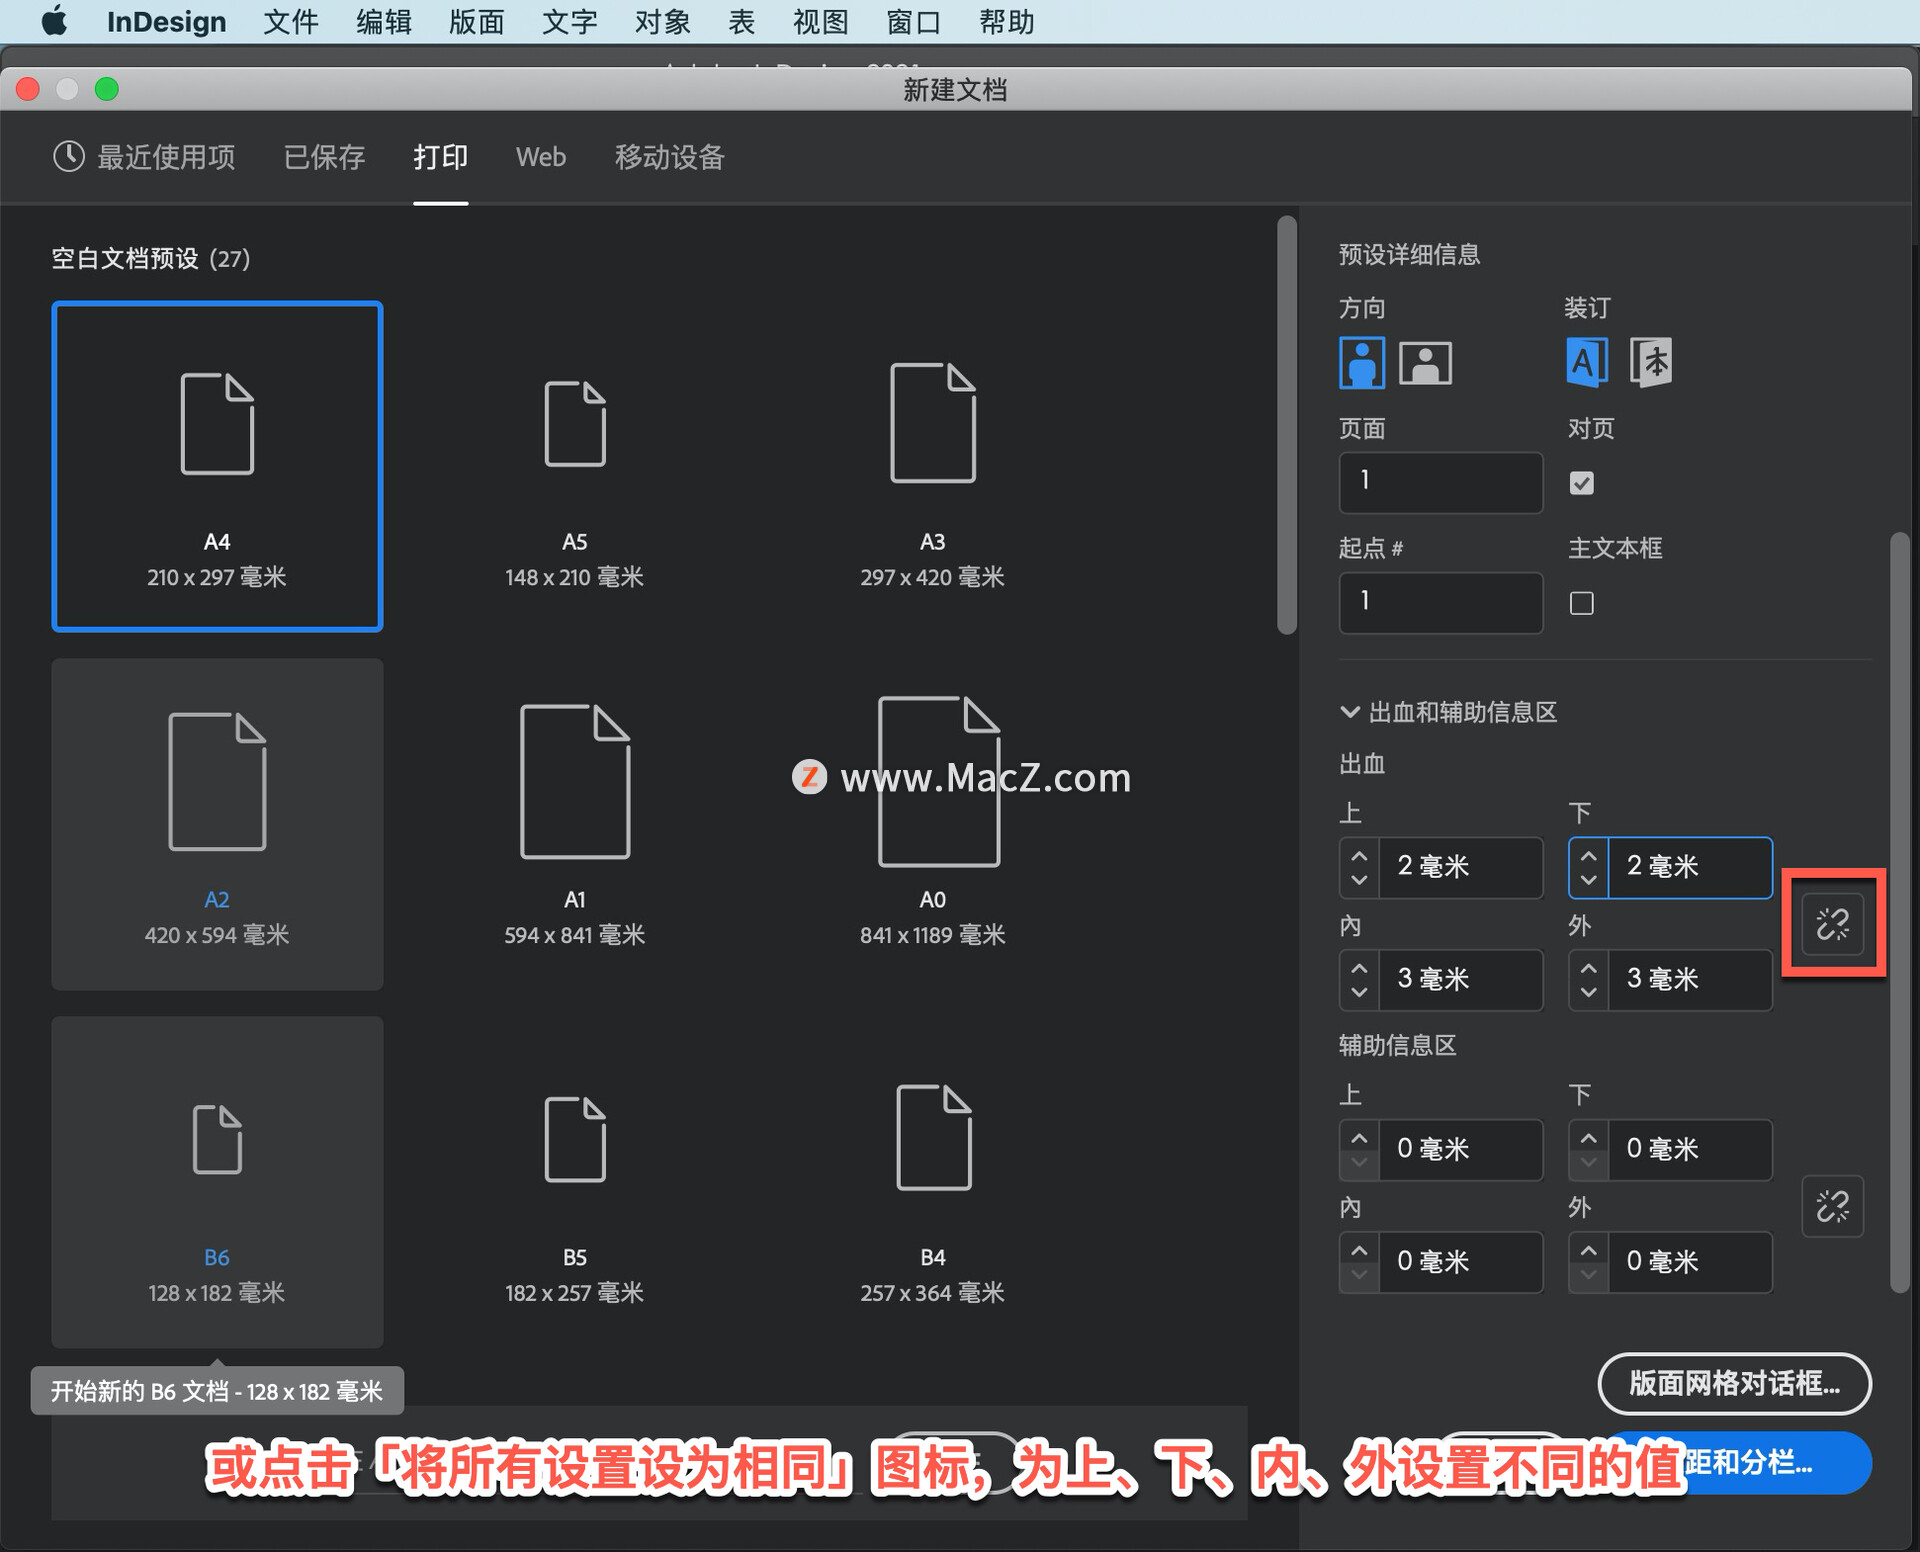Click the bleed link settings chain icon
1920x1552 pixels.
click(x=1832, y=924)
